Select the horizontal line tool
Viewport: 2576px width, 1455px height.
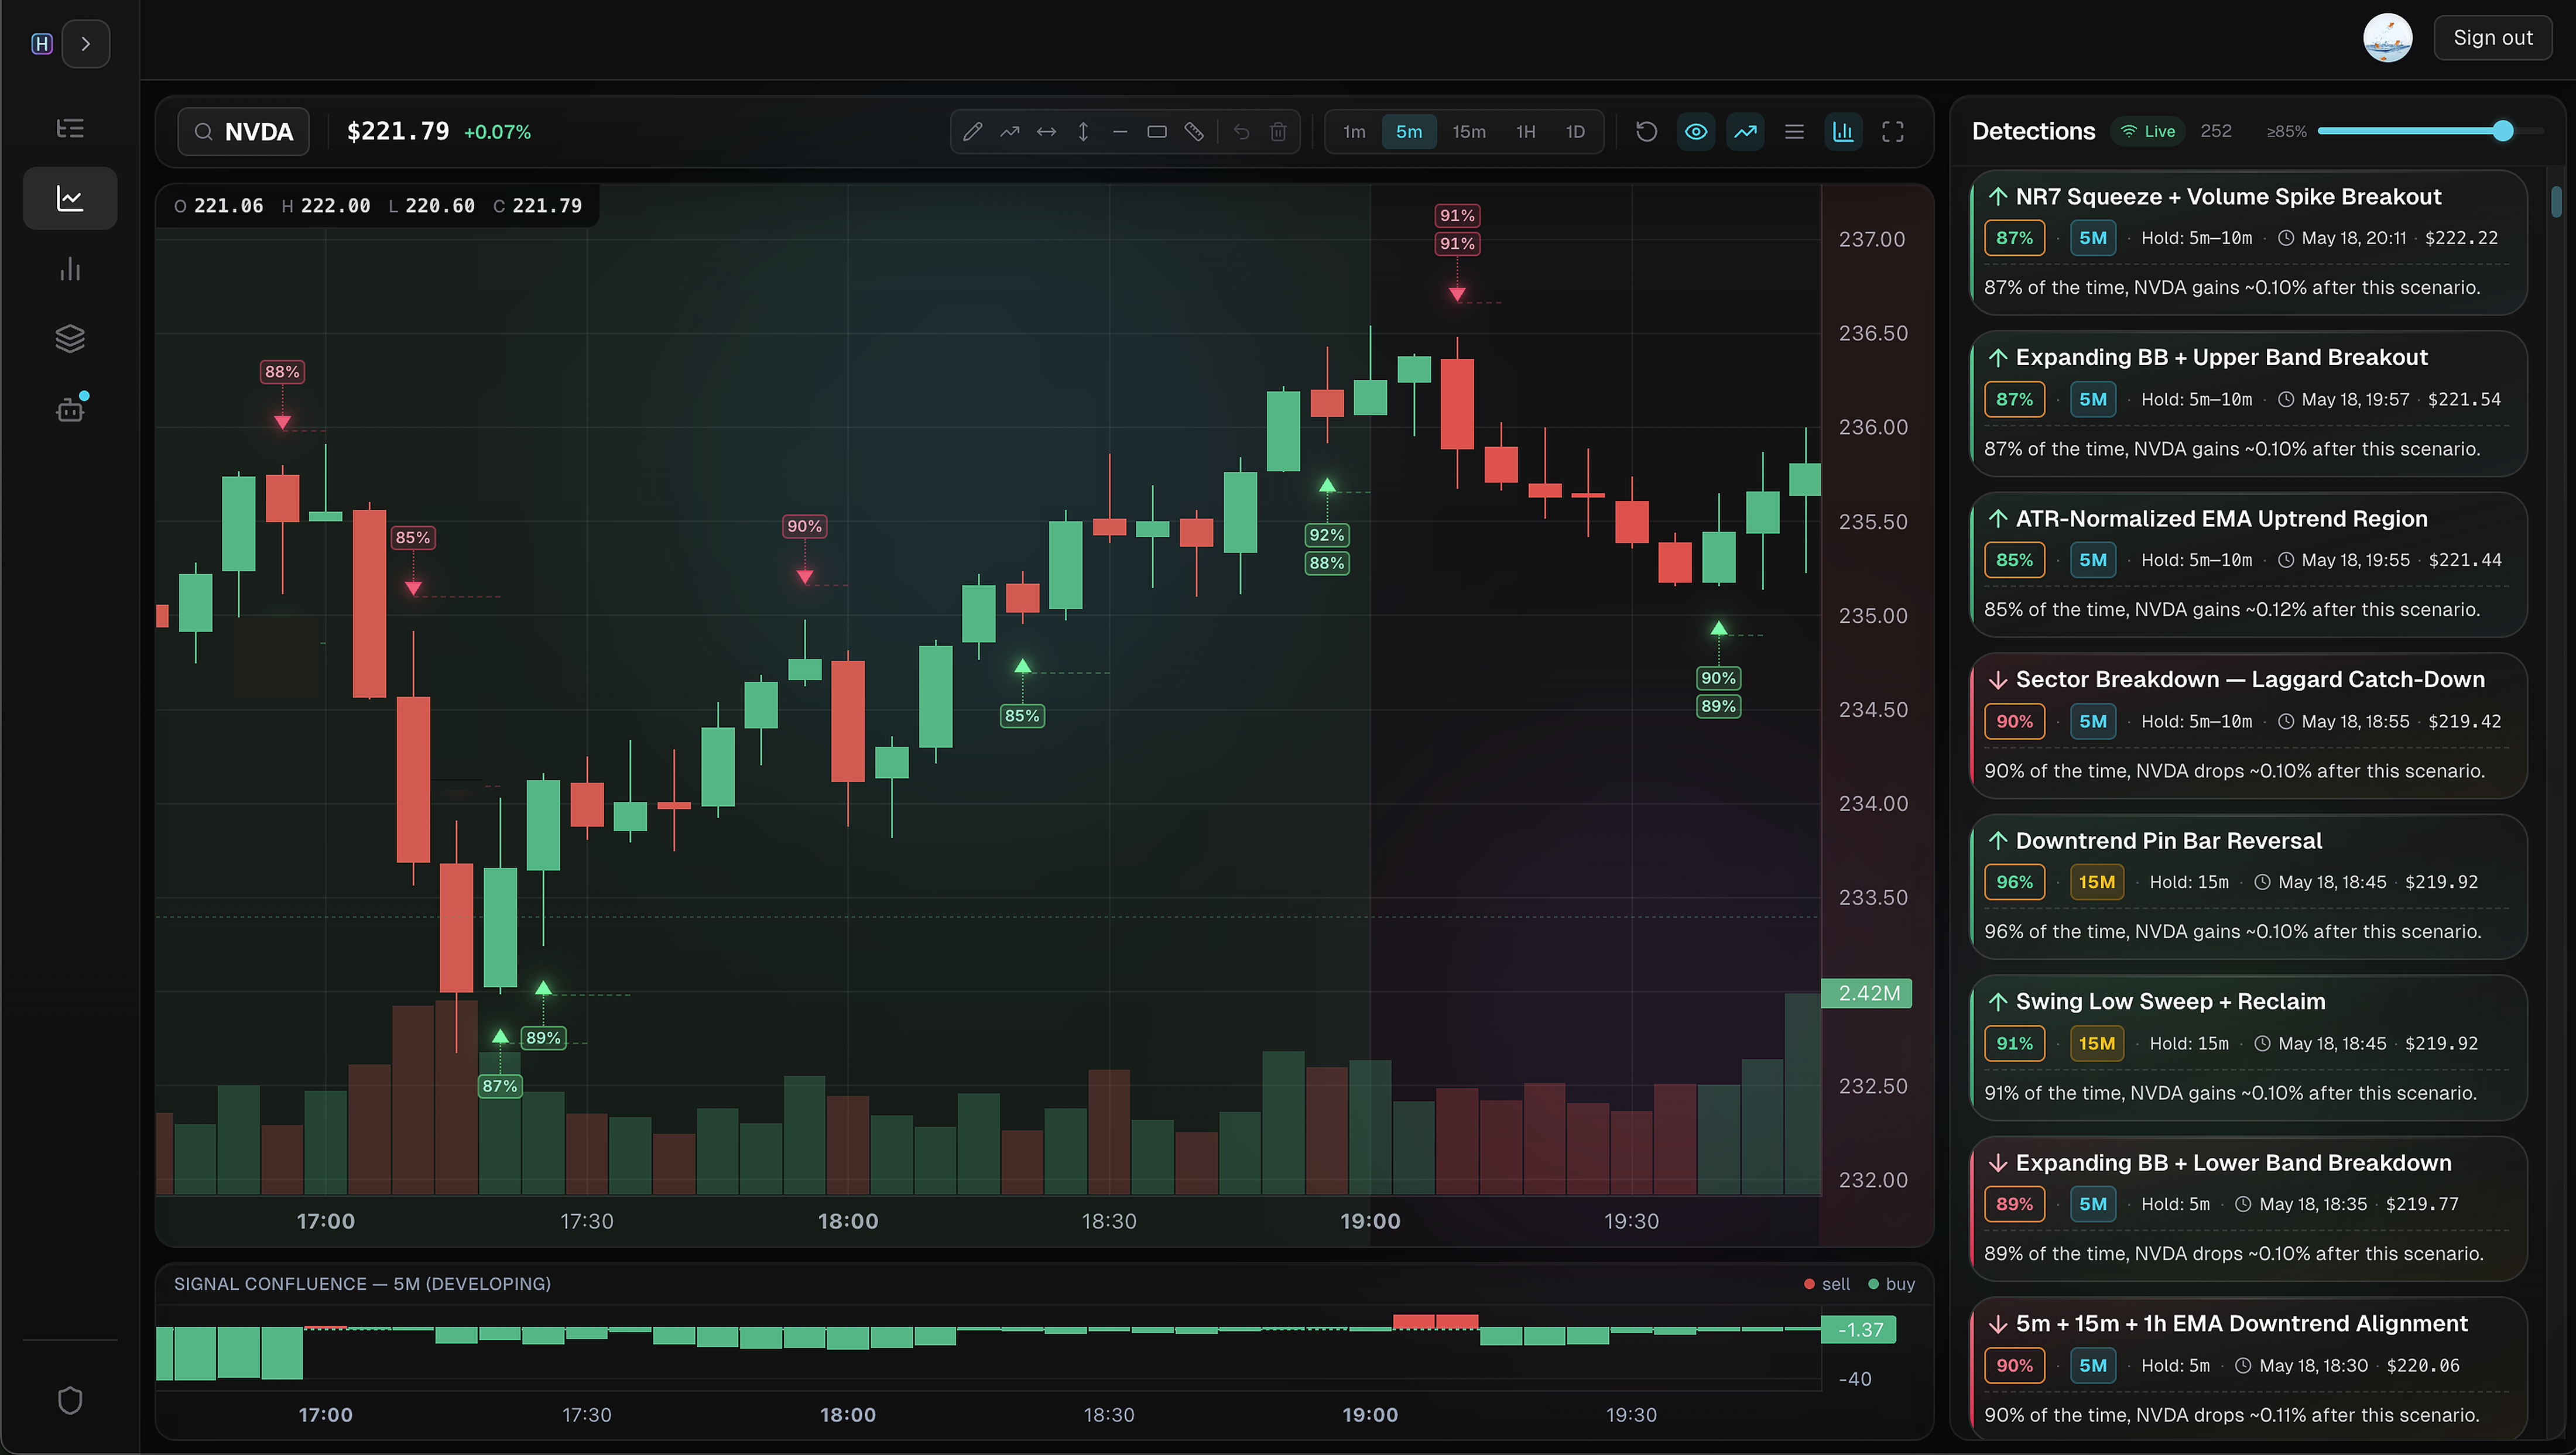click(1120, 132)
